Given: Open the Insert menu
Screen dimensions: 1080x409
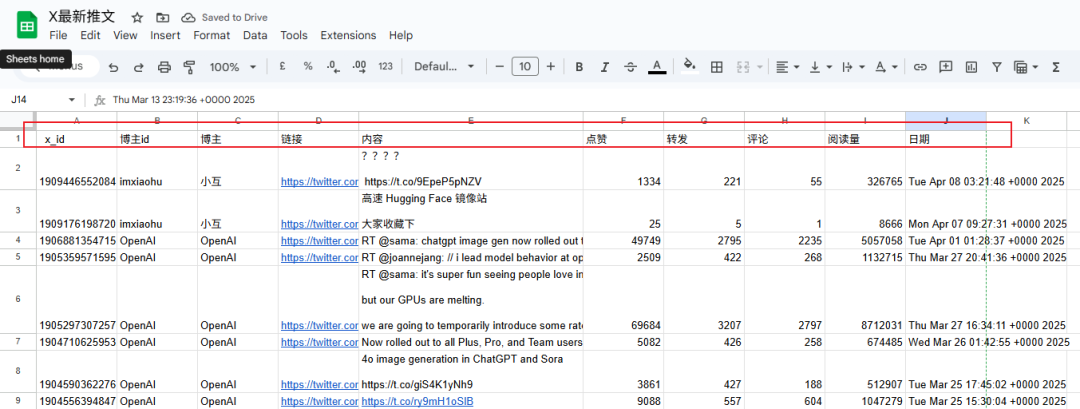Looking at the screenshot, I should pos(165,35).
